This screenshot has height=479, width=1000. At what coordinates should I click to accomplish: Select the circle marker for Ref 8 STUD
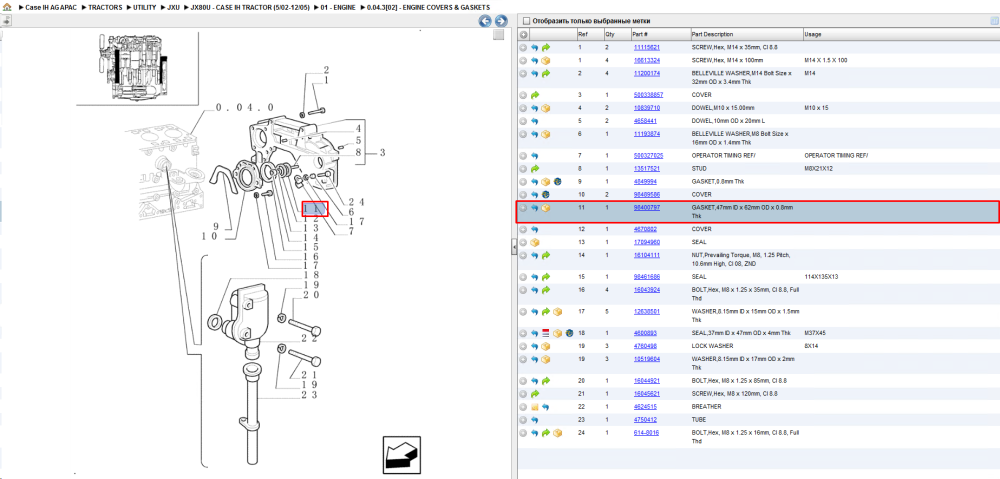tap(523, 169)
